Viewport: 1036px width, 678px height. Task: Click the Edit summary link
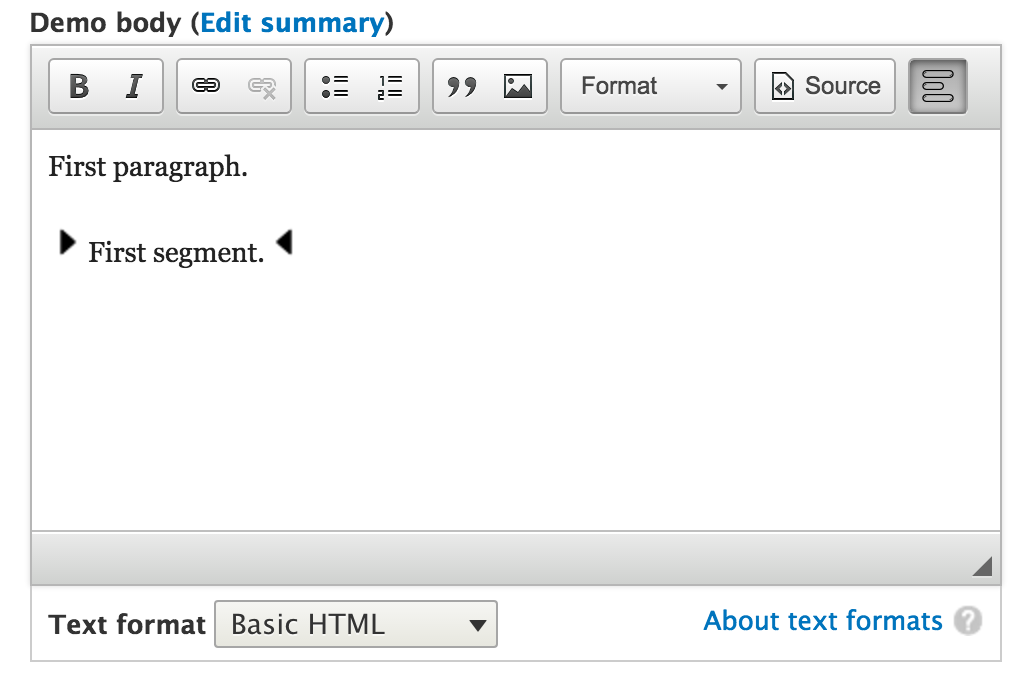(292, 23)
